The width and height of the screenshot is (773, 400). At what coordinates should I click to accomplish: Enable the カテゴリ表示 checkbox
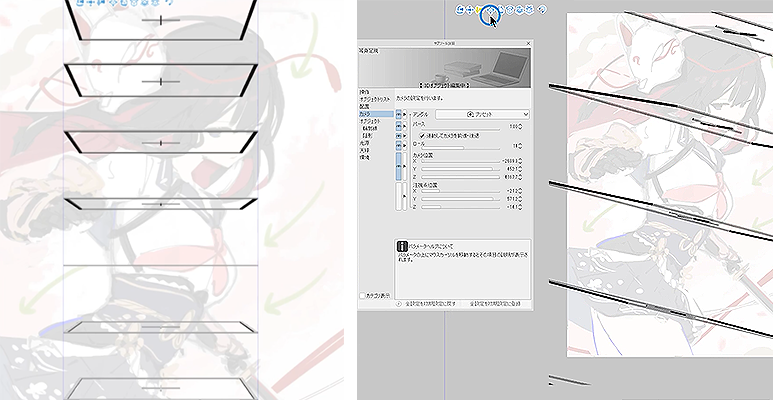362,295
